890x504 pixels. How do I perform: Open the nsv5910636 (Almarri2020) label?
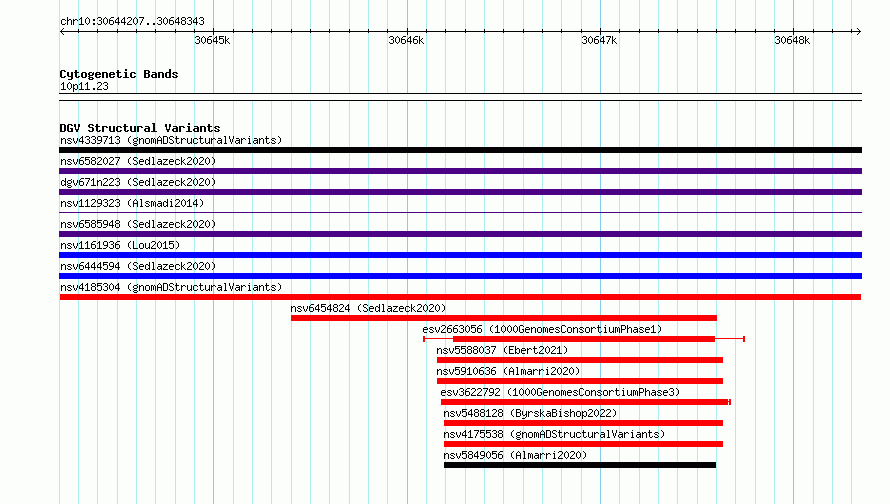tap(508, 371)
